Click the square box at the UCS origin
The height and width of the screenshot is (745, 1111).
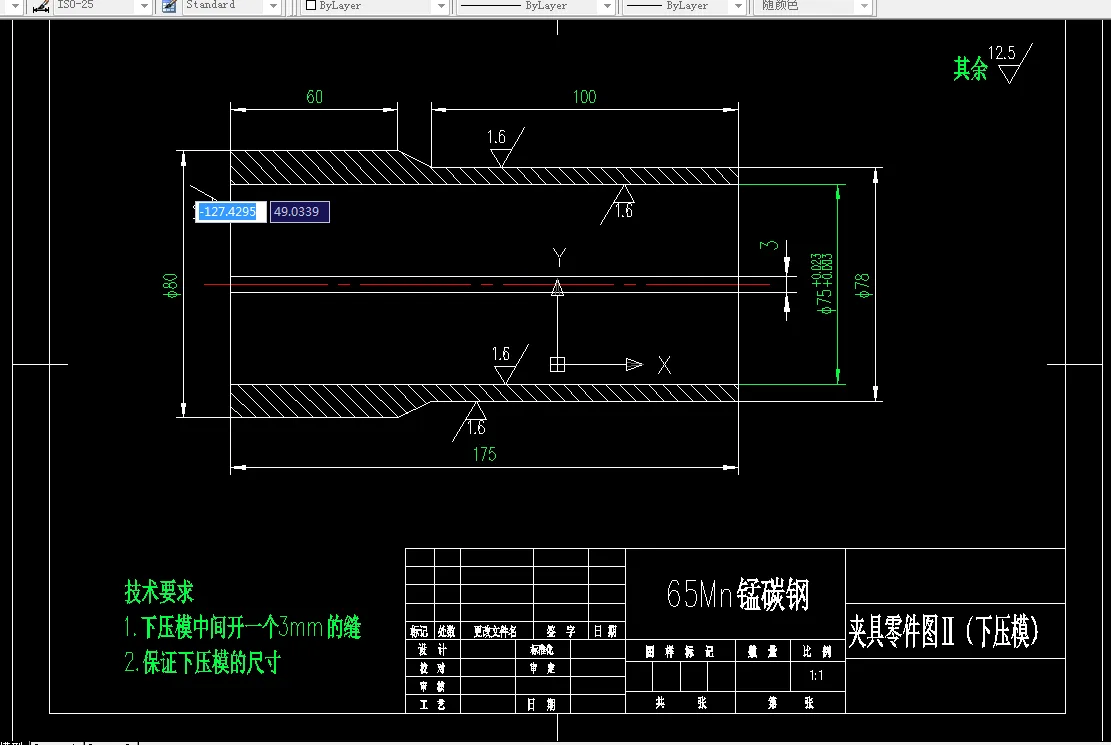tap(558, 364)
